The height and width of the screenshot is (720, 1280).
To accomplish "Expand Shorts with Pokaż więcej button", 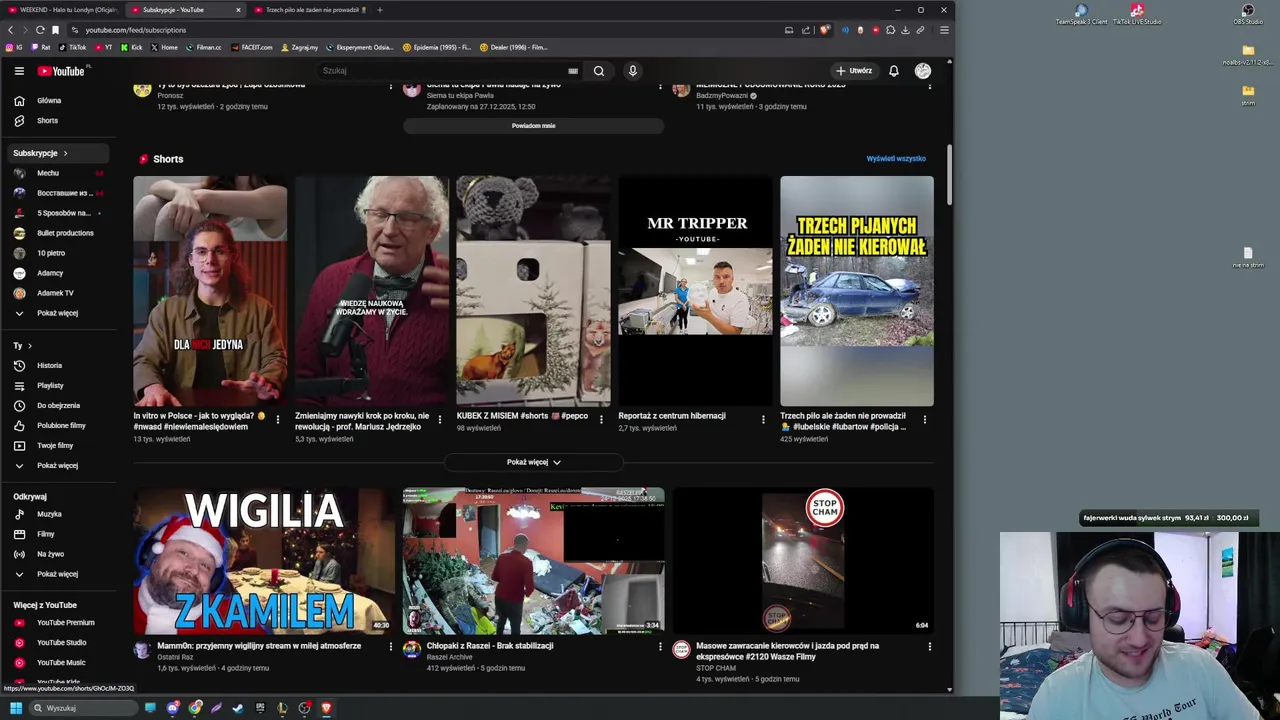I will pyautogui.click(x=533, y=462).
